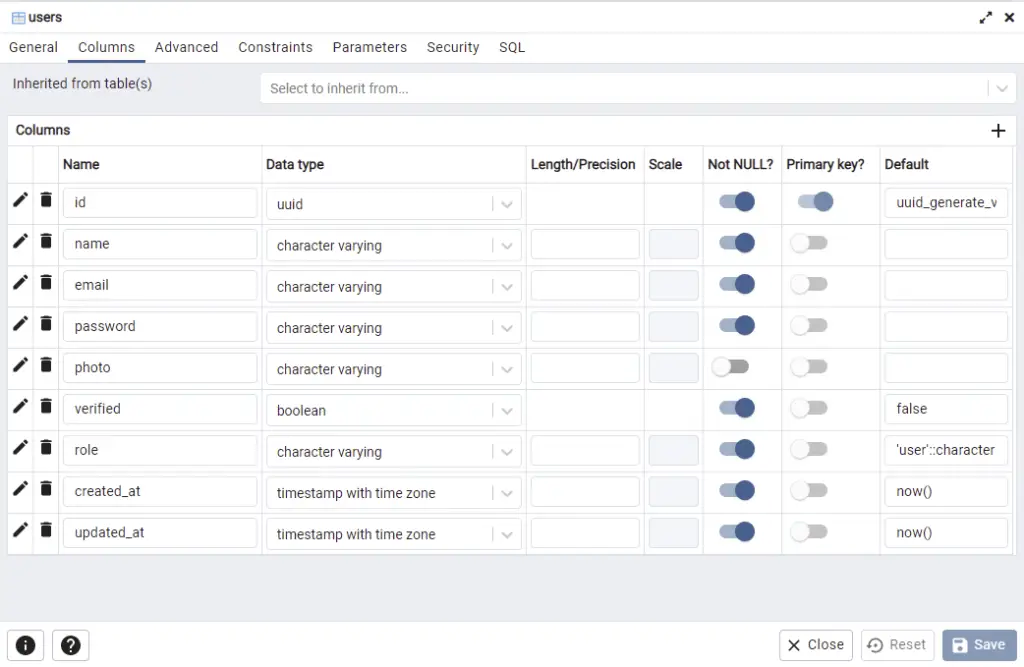Screen dimensions: 1024x667
Task: Click the Default field for the verified column
Action: point(945,408)
